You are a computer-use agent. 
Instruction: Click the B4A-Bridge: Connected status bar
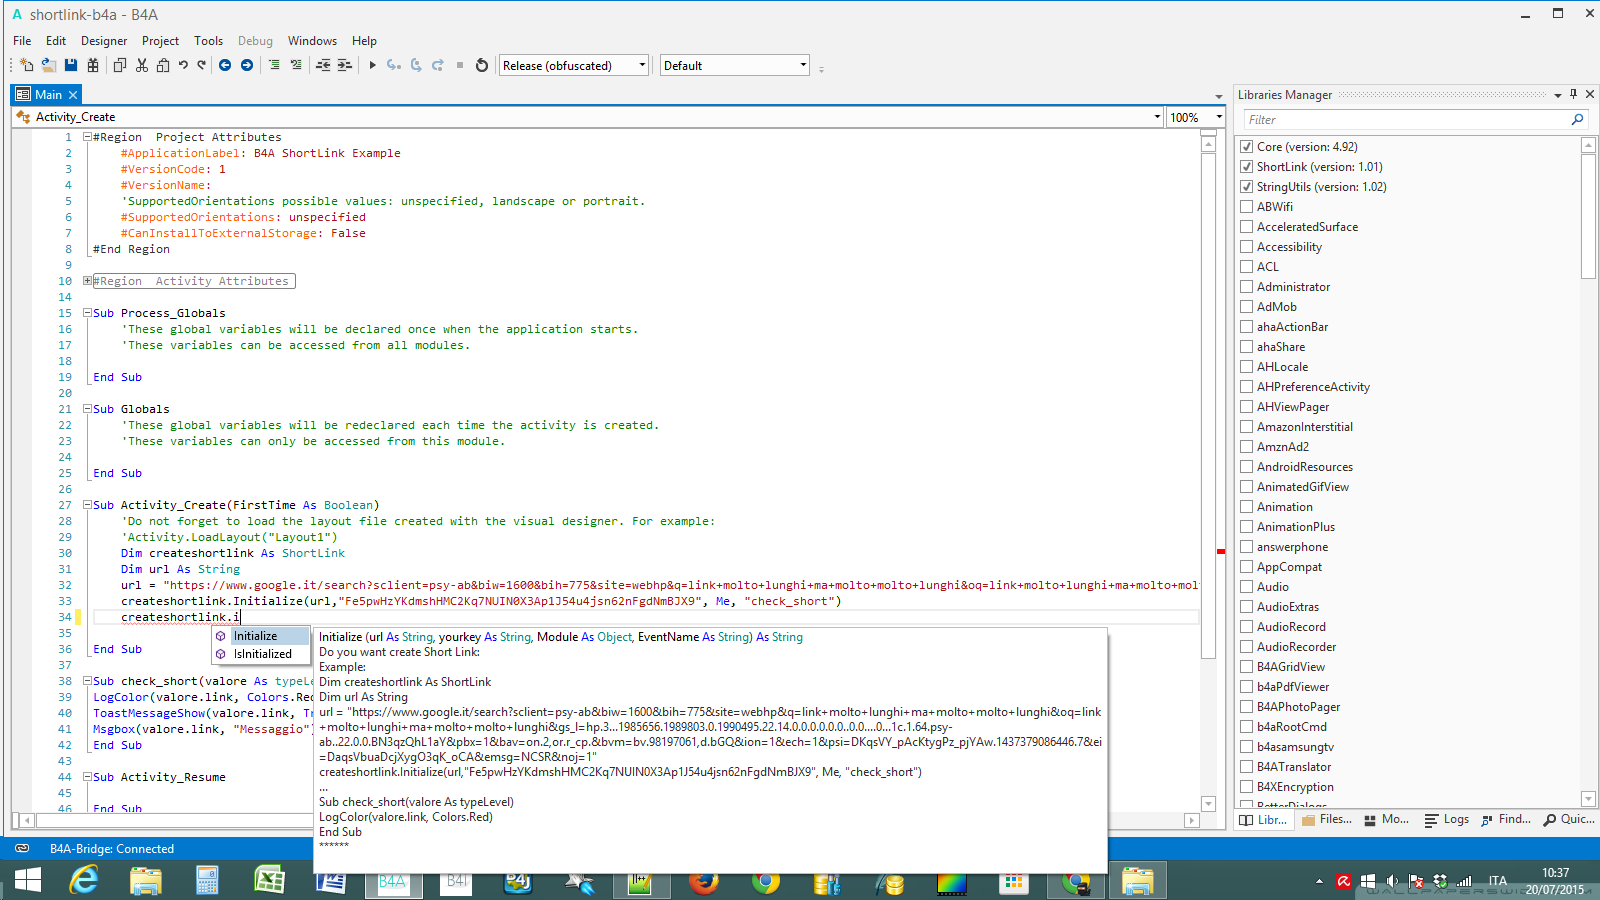tap(112, 848)
